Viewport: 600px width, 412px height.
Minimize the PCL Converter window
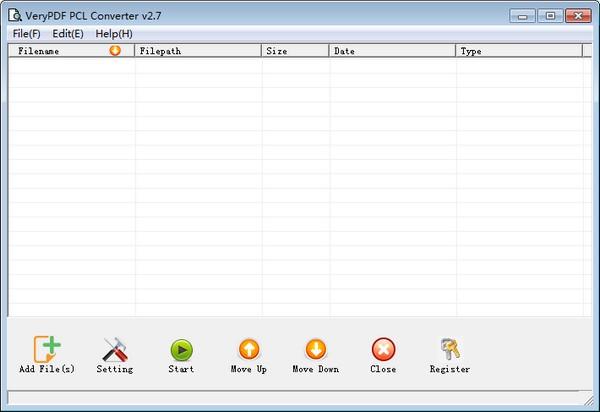point(522,16)
